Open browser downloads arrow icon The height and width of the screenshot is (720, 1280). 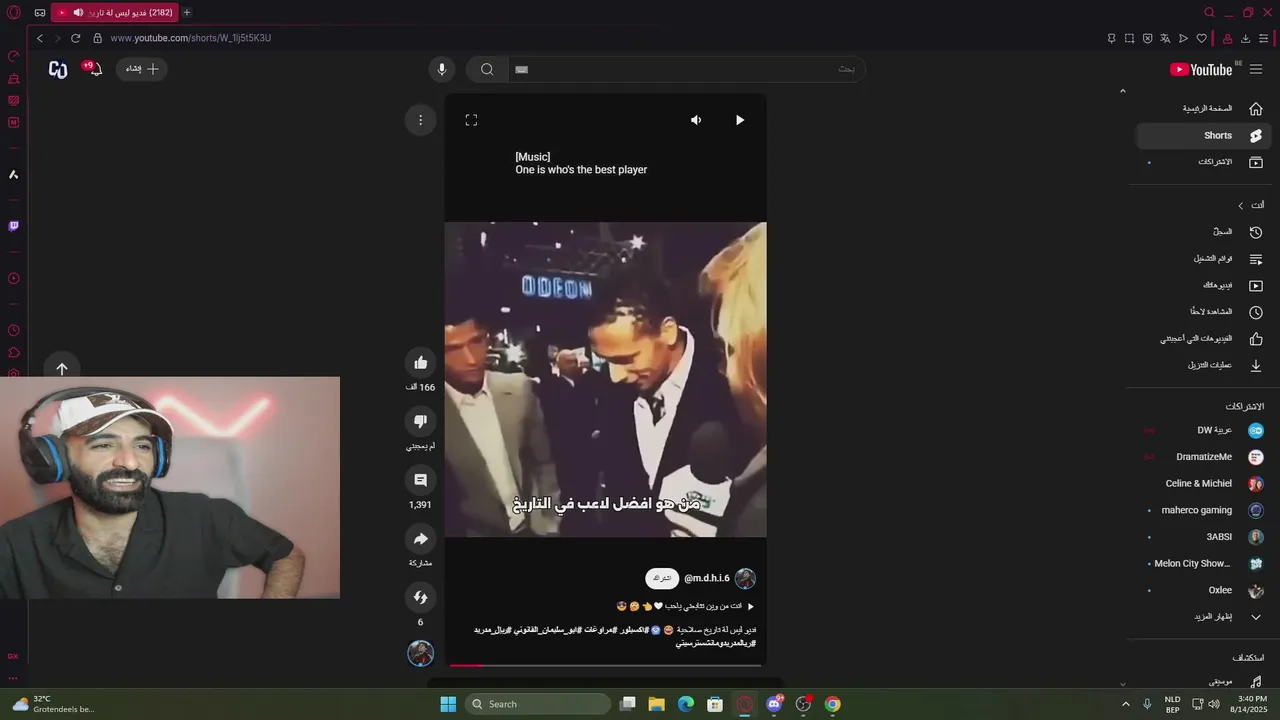[x=1245, y=38]
